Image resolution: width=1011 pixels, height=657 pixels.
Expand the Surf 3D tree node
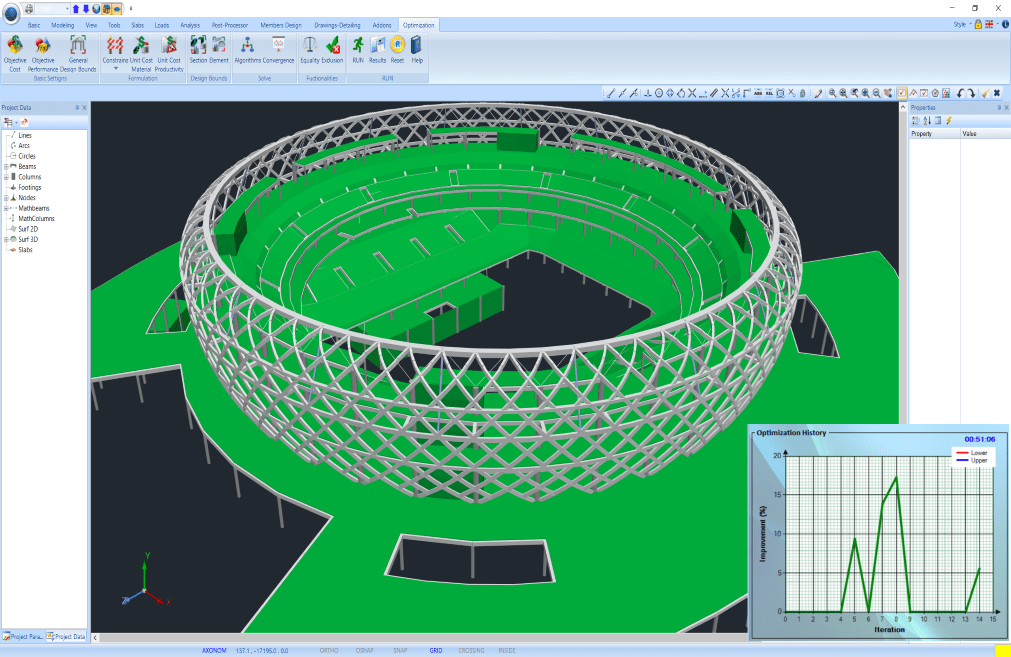point(6,239)
